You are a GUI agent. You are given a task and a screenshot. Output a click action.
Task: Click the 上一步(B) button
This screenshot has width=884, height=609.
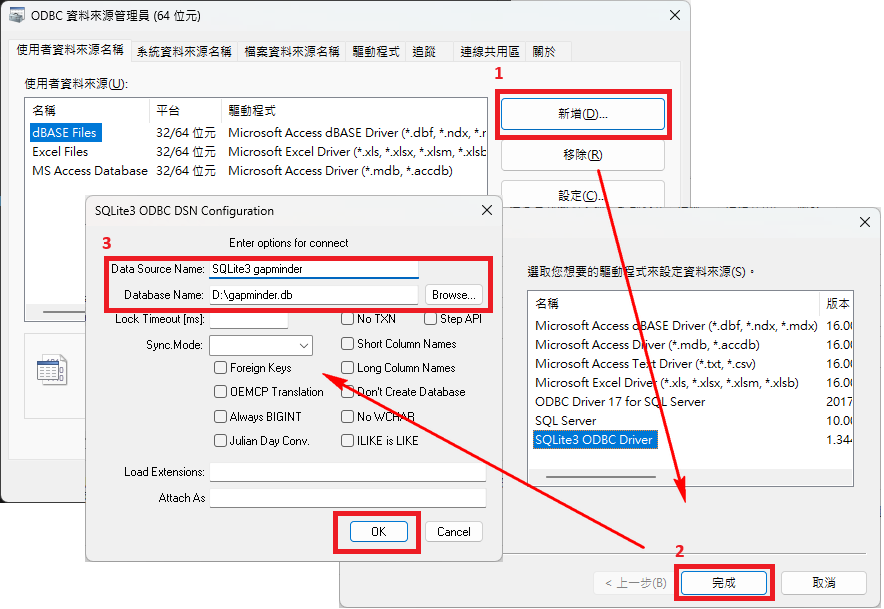(636, 583)
